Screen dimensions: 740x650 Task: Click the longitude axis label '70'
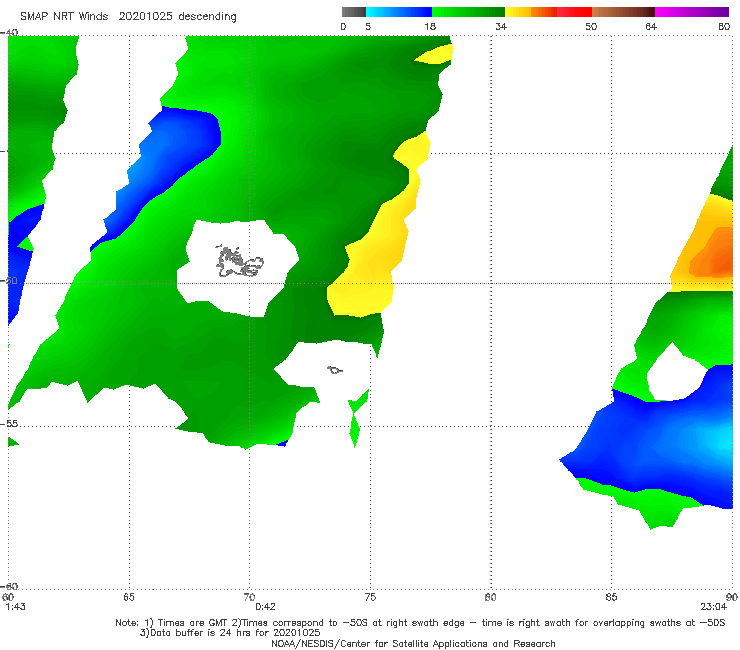(x=249, y=597)
